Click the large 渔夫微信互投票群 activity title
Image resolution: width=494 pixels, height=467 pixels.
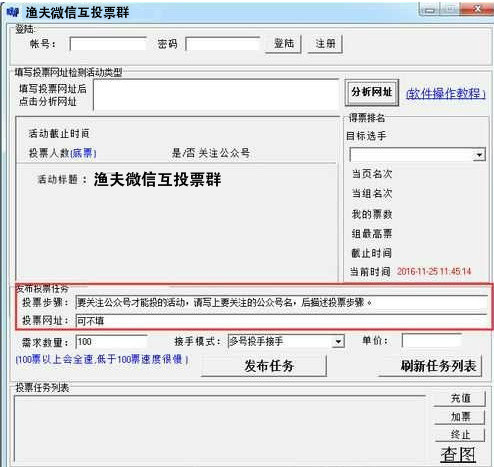coord(157,180)
